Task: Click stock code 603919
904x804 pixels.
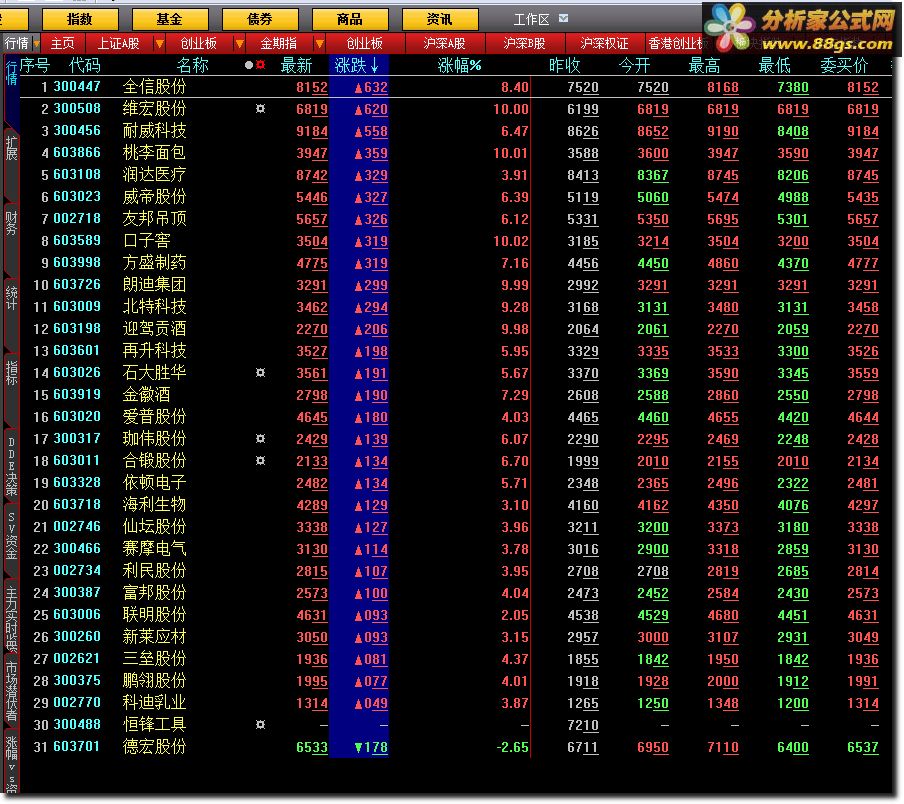Action: point(77,395)
